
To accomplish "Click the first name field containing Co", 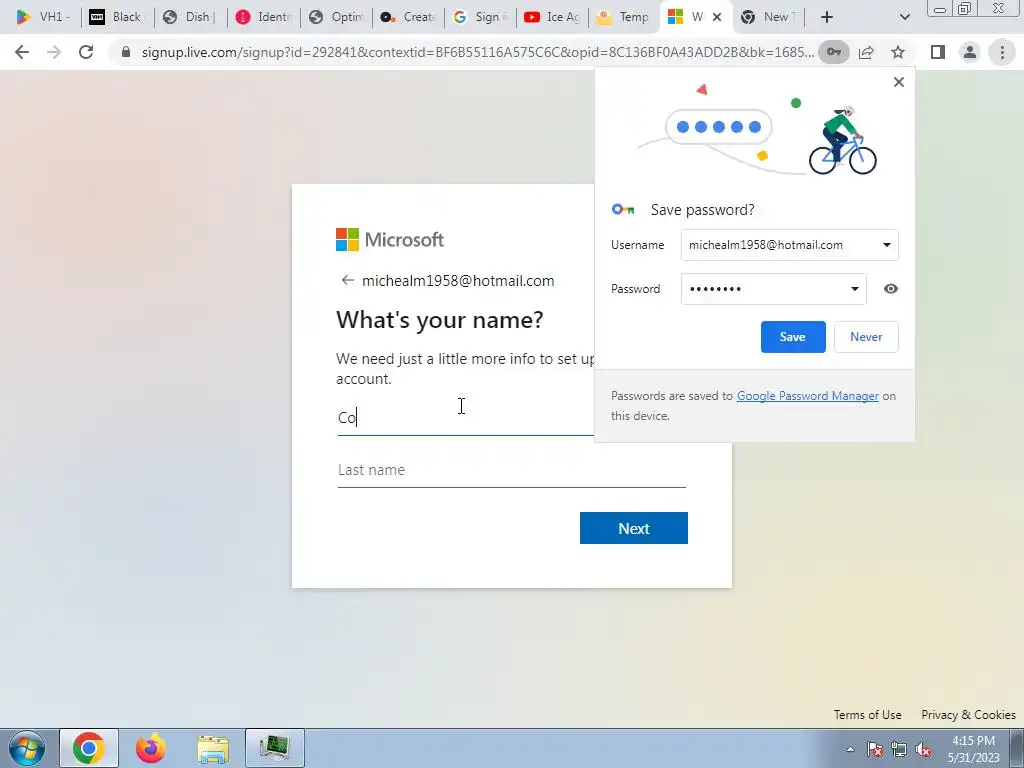I will (465, 418).
